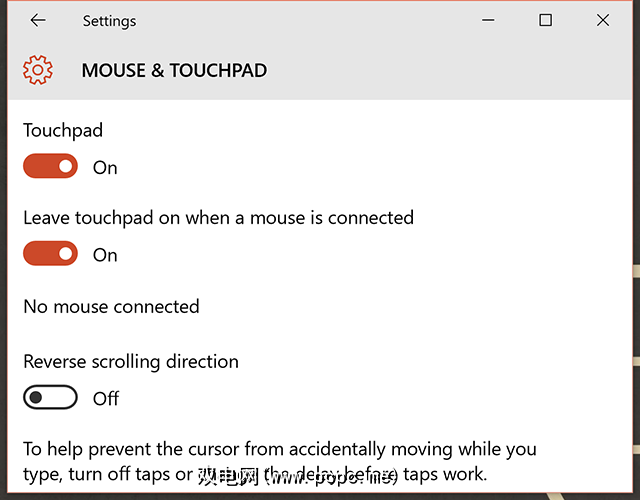Click the On text beside the Touchpad switch
The image size is (640, 500).
(105, 168)
